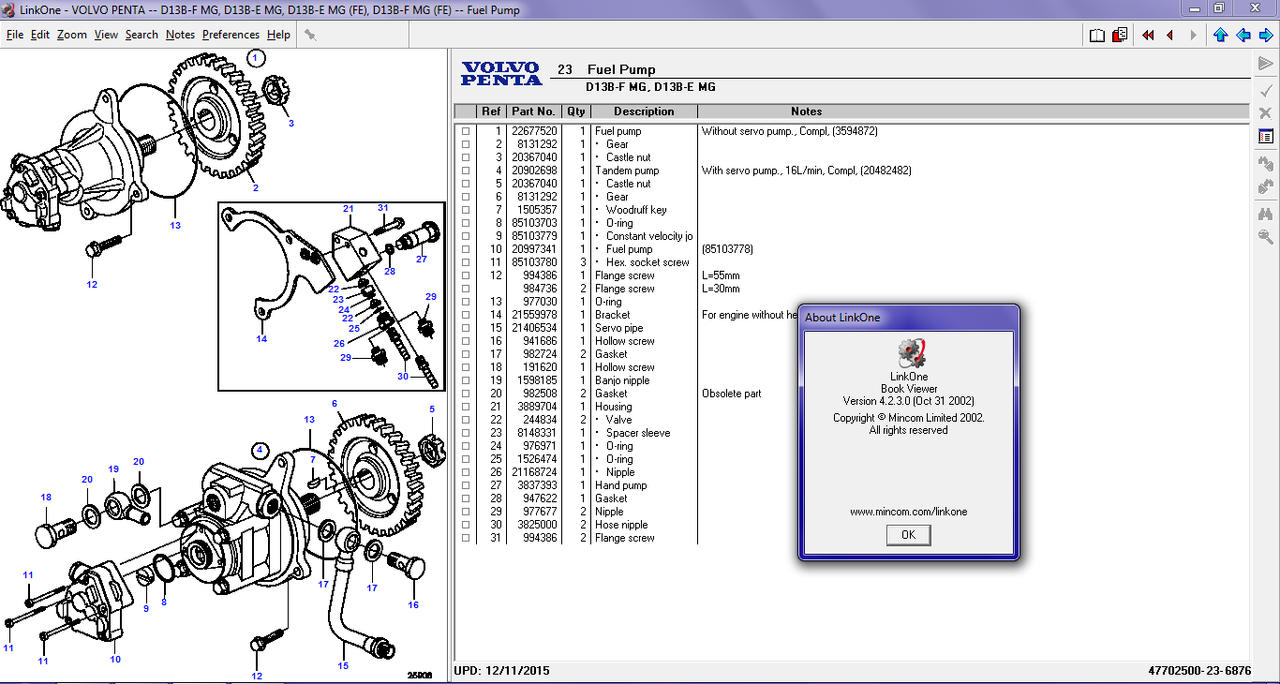Tick the checkbox for Ref 14 Bracket

pos(465,315)
